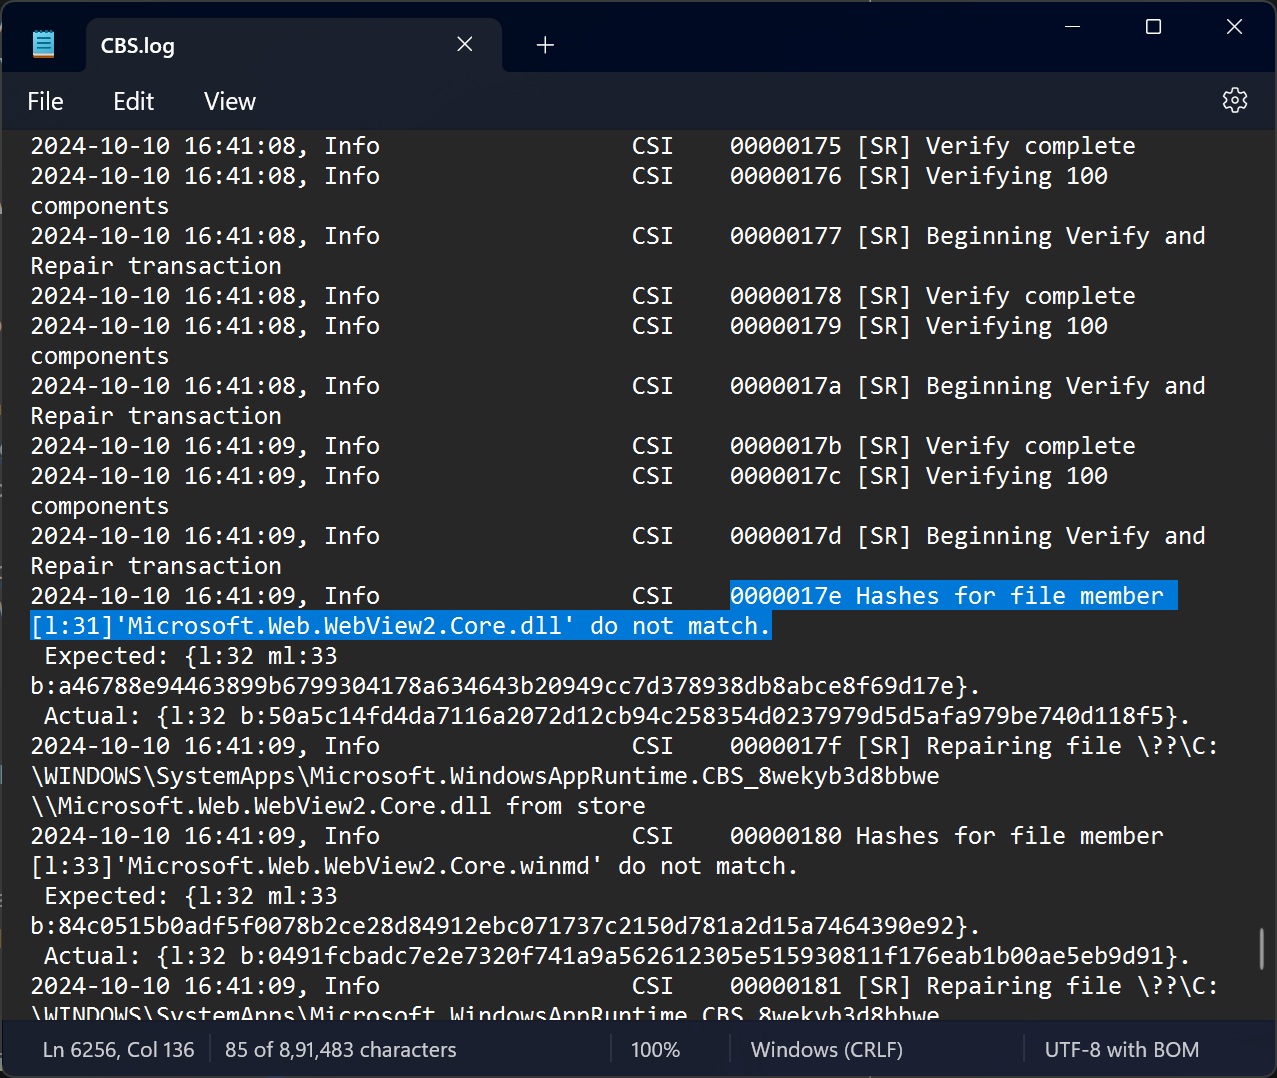1277x1078 pixels.
Task: Click the Notepad app icon
Action: point(43,44)
